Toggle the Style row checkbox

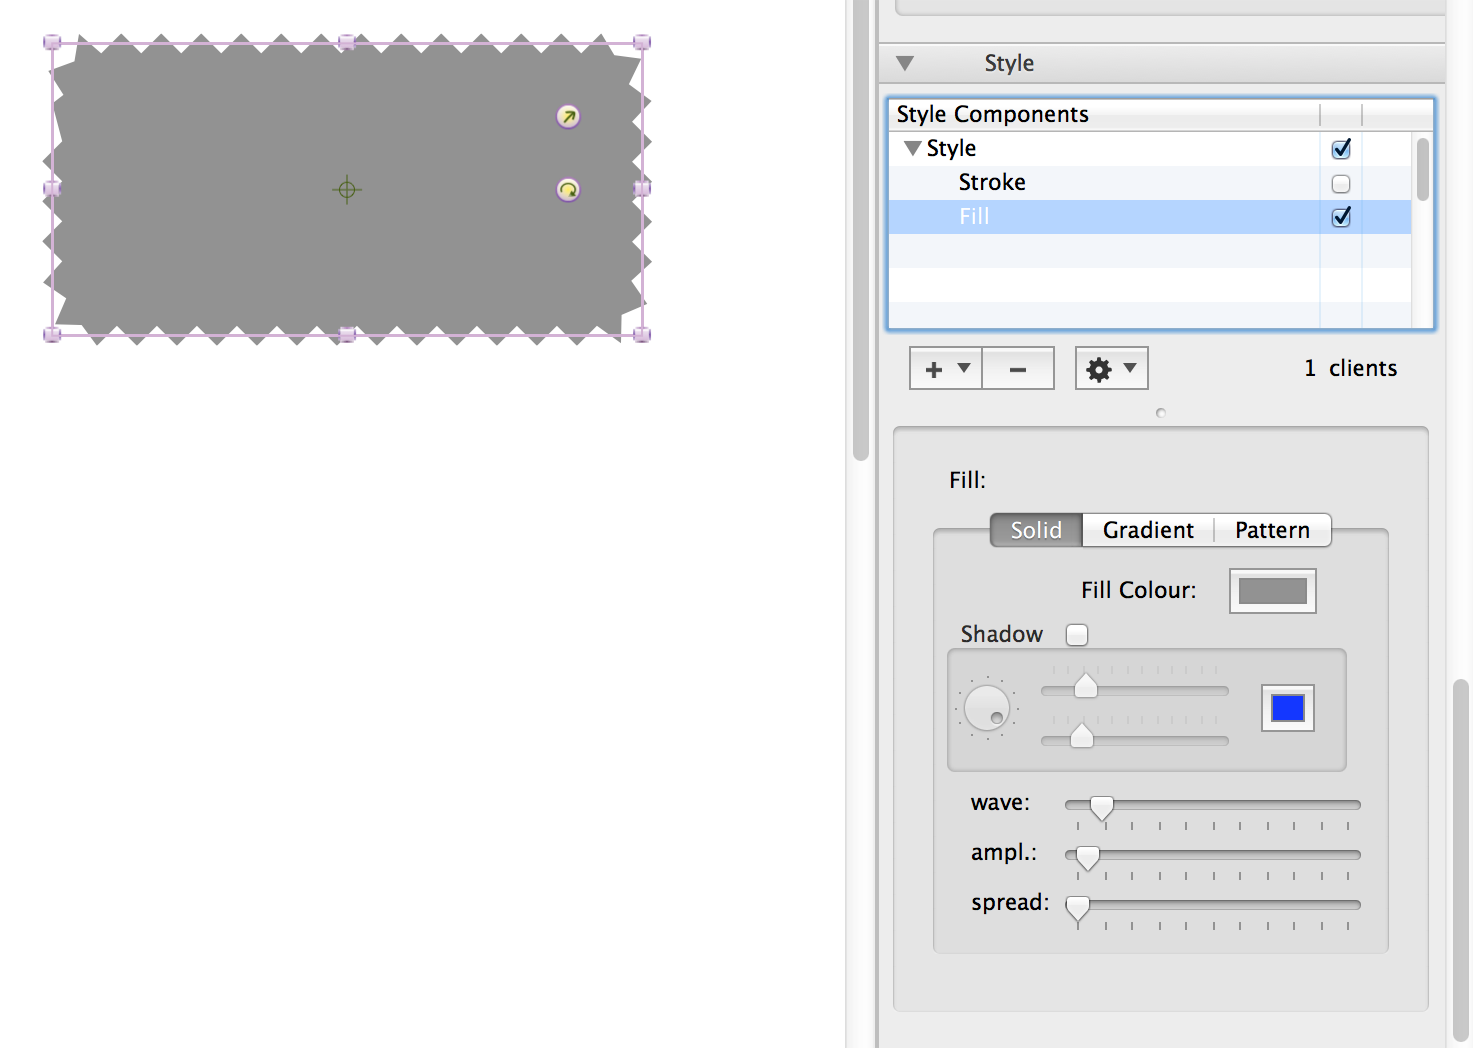[1341, 149]
